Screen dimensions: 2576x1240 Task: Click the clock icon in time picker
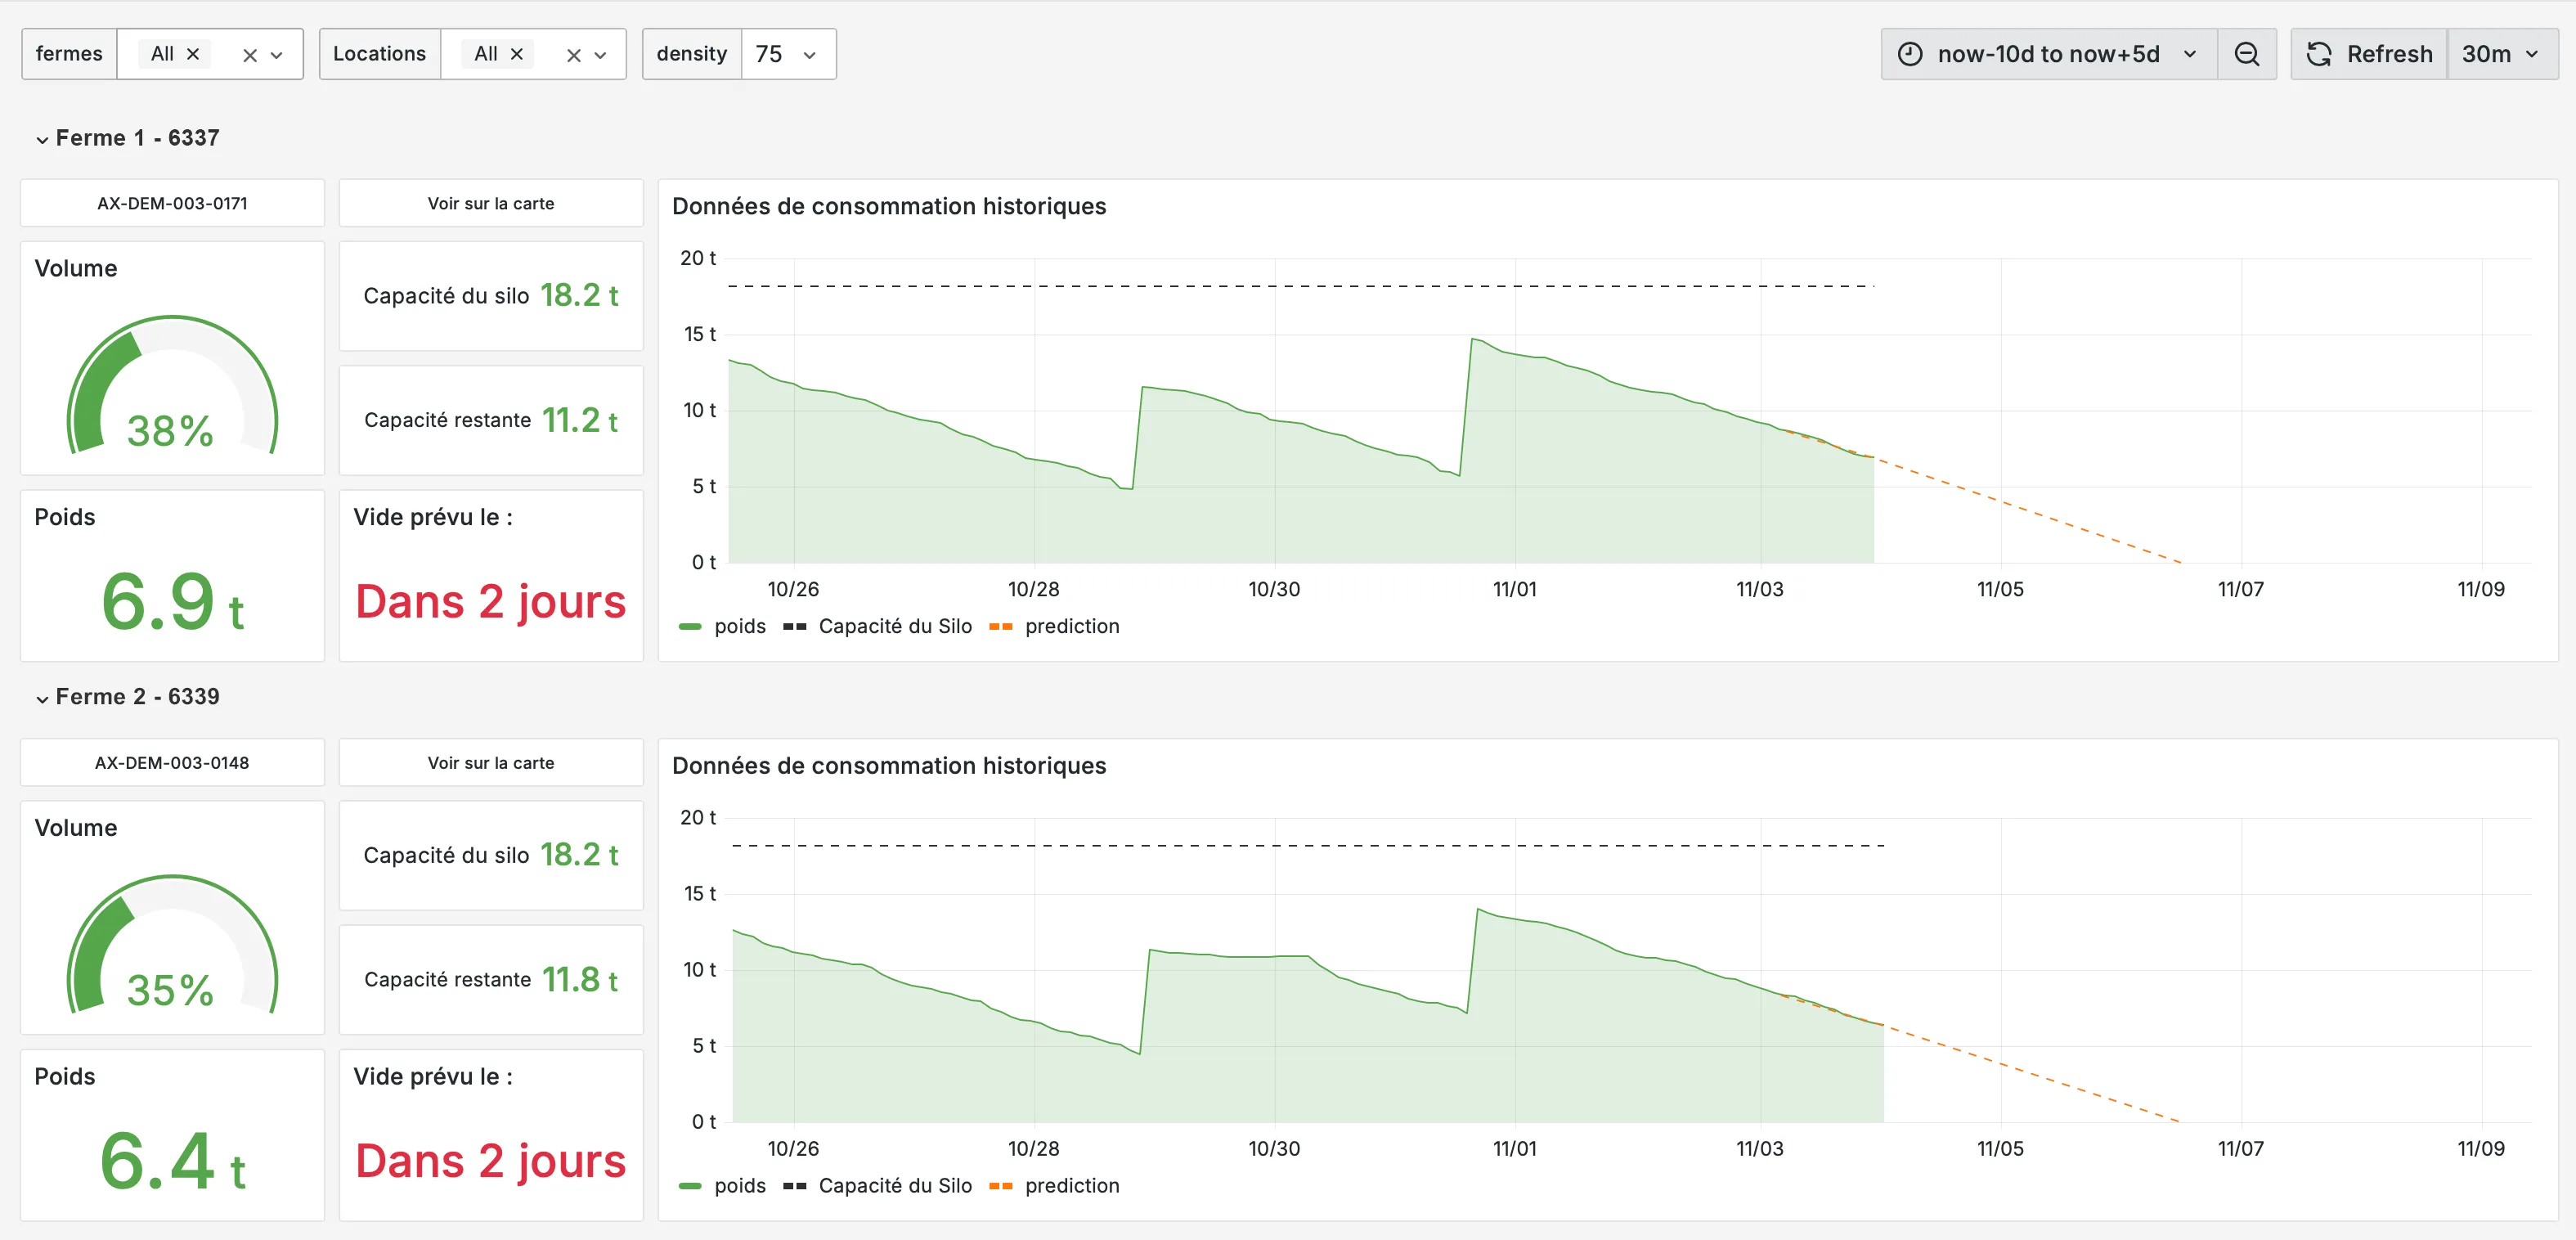[x=1910, y=54]
